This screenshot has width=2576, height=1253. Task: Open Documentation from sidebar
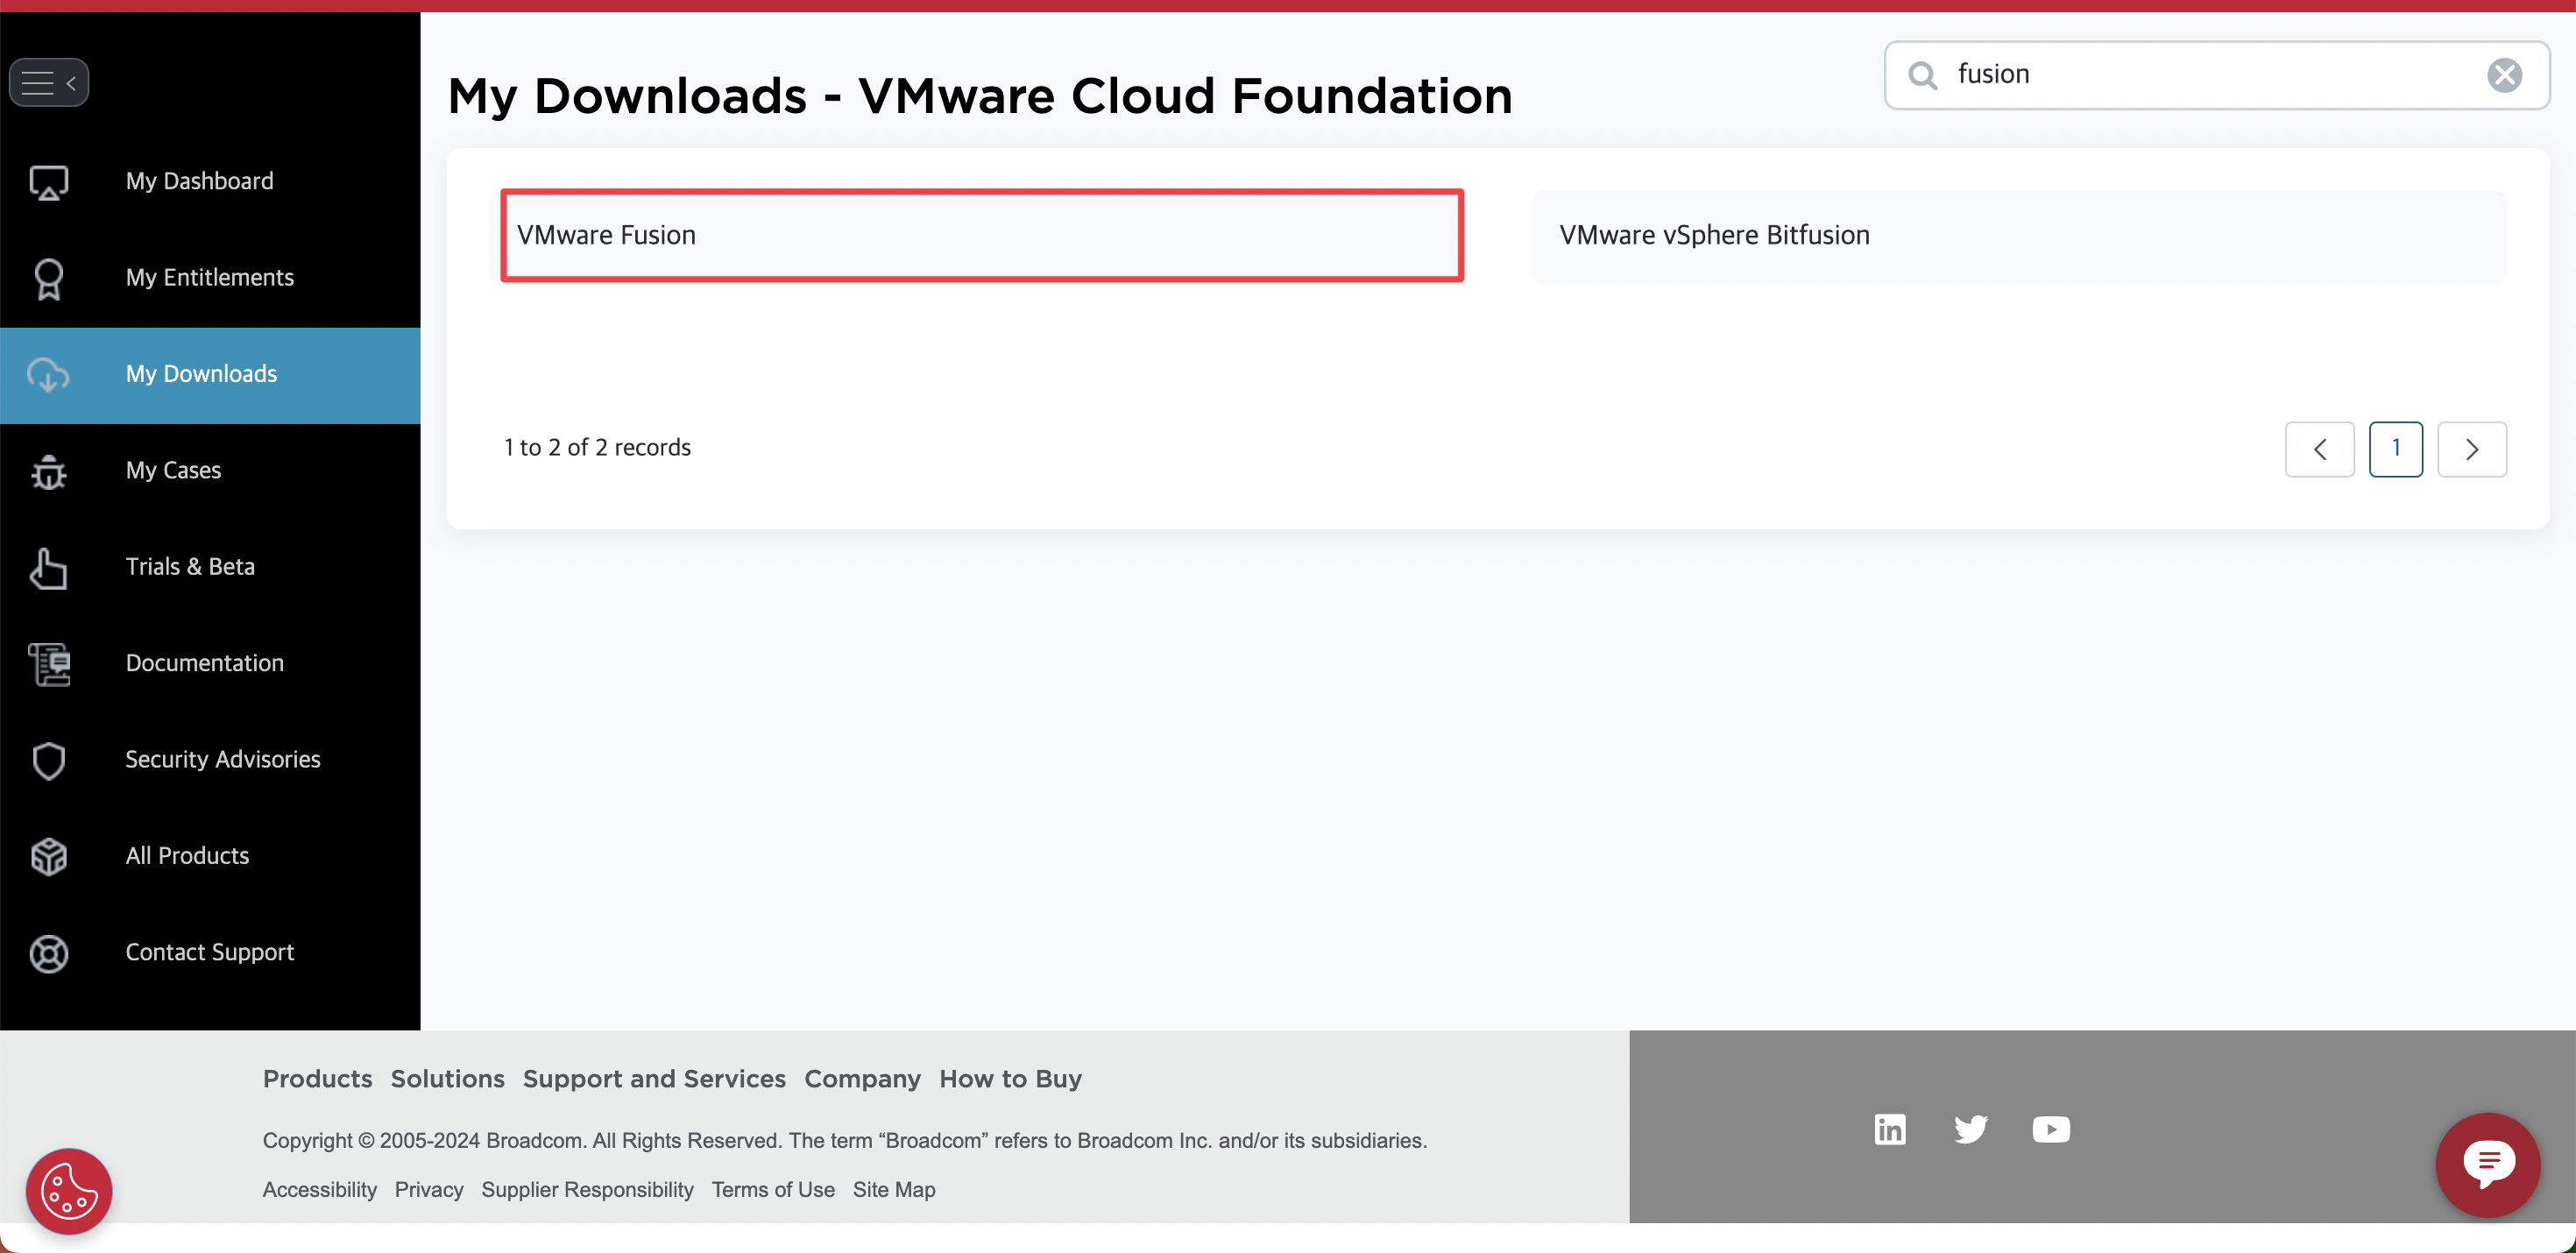pyautogui.click(x=210, y=663)
